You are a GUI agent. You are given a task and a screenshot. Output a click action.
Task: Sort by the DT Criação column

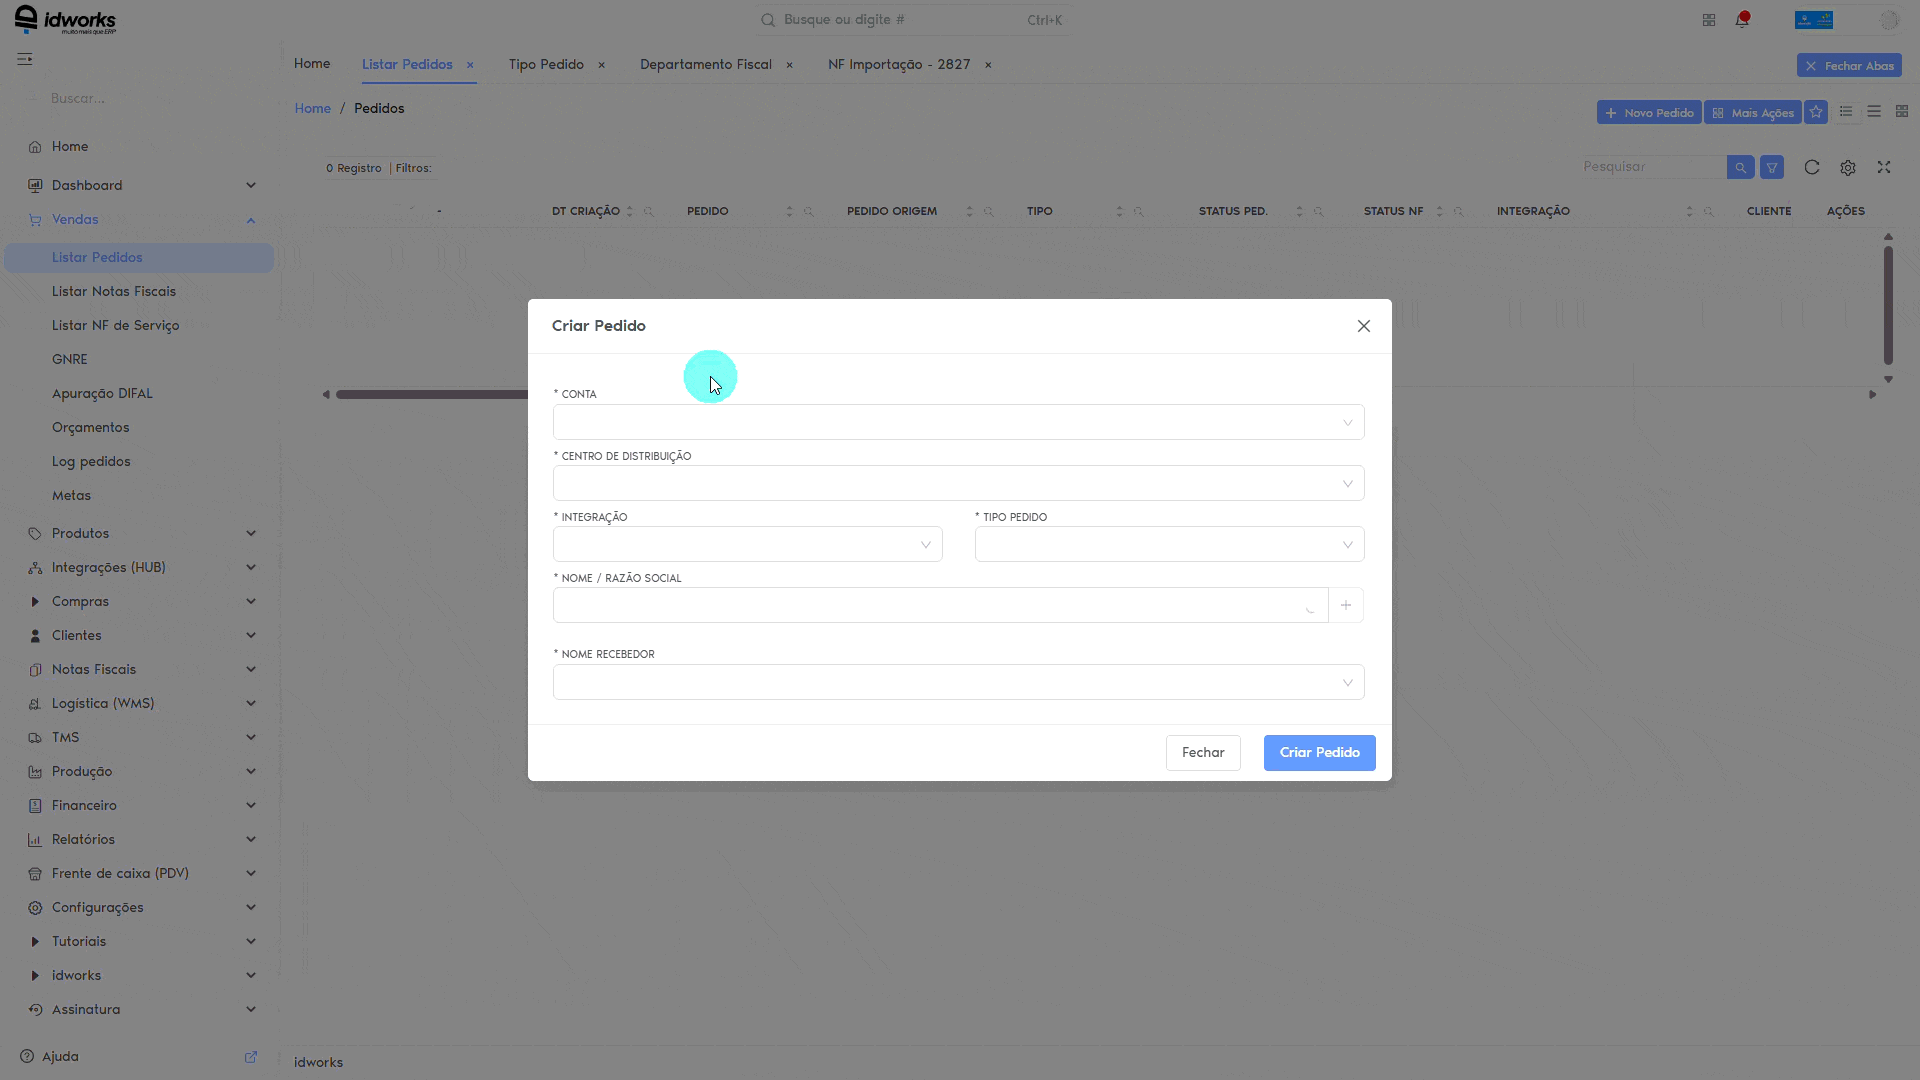(630, 212)
